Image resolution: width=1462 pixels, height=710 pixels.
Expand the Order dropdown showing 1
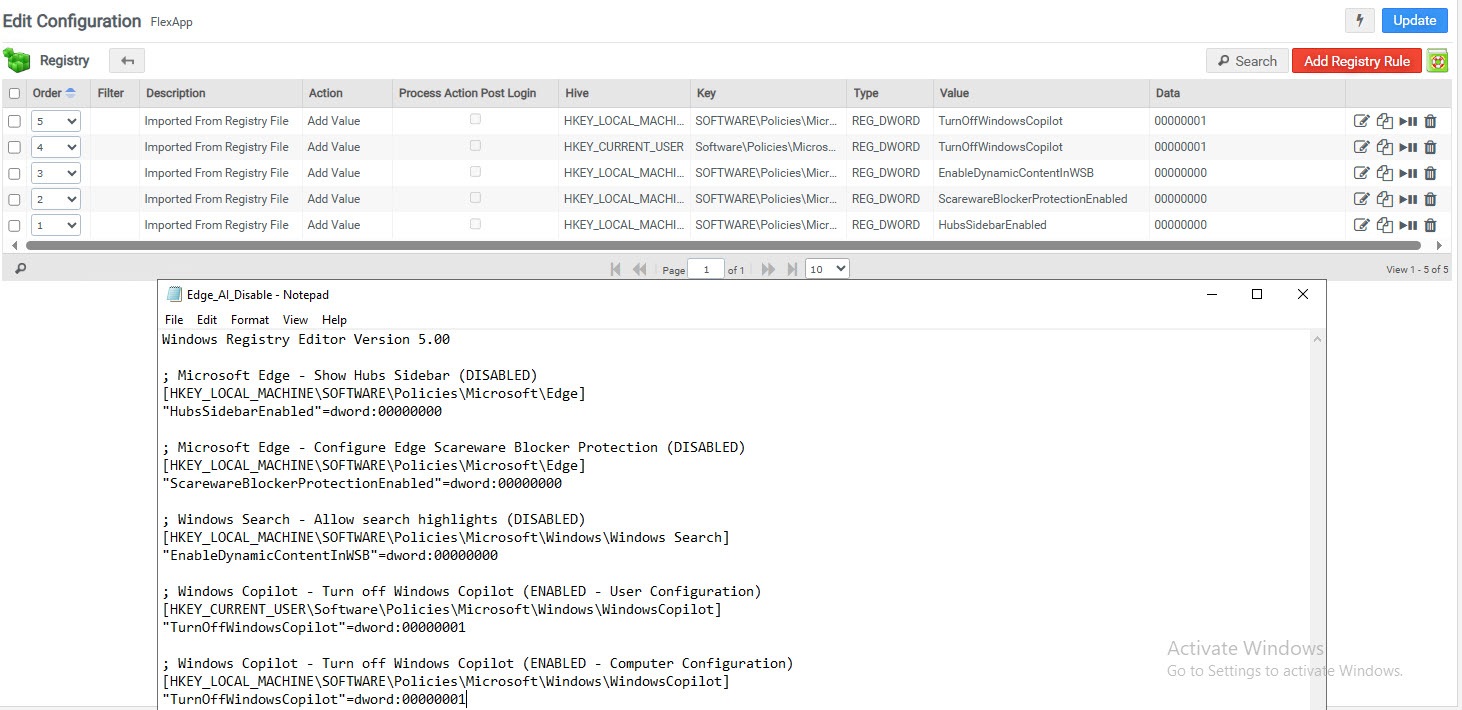point(55,225)
